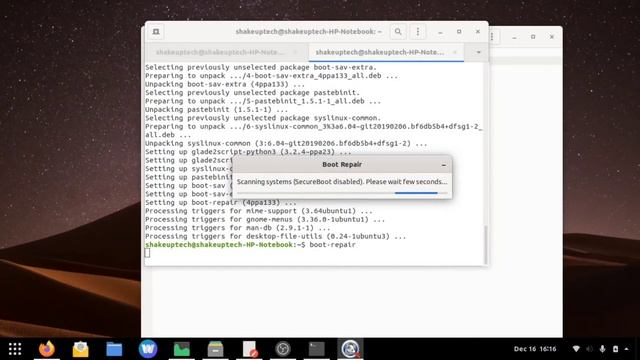Click the Boot Repair scanning progress bar

coord(342,193)
